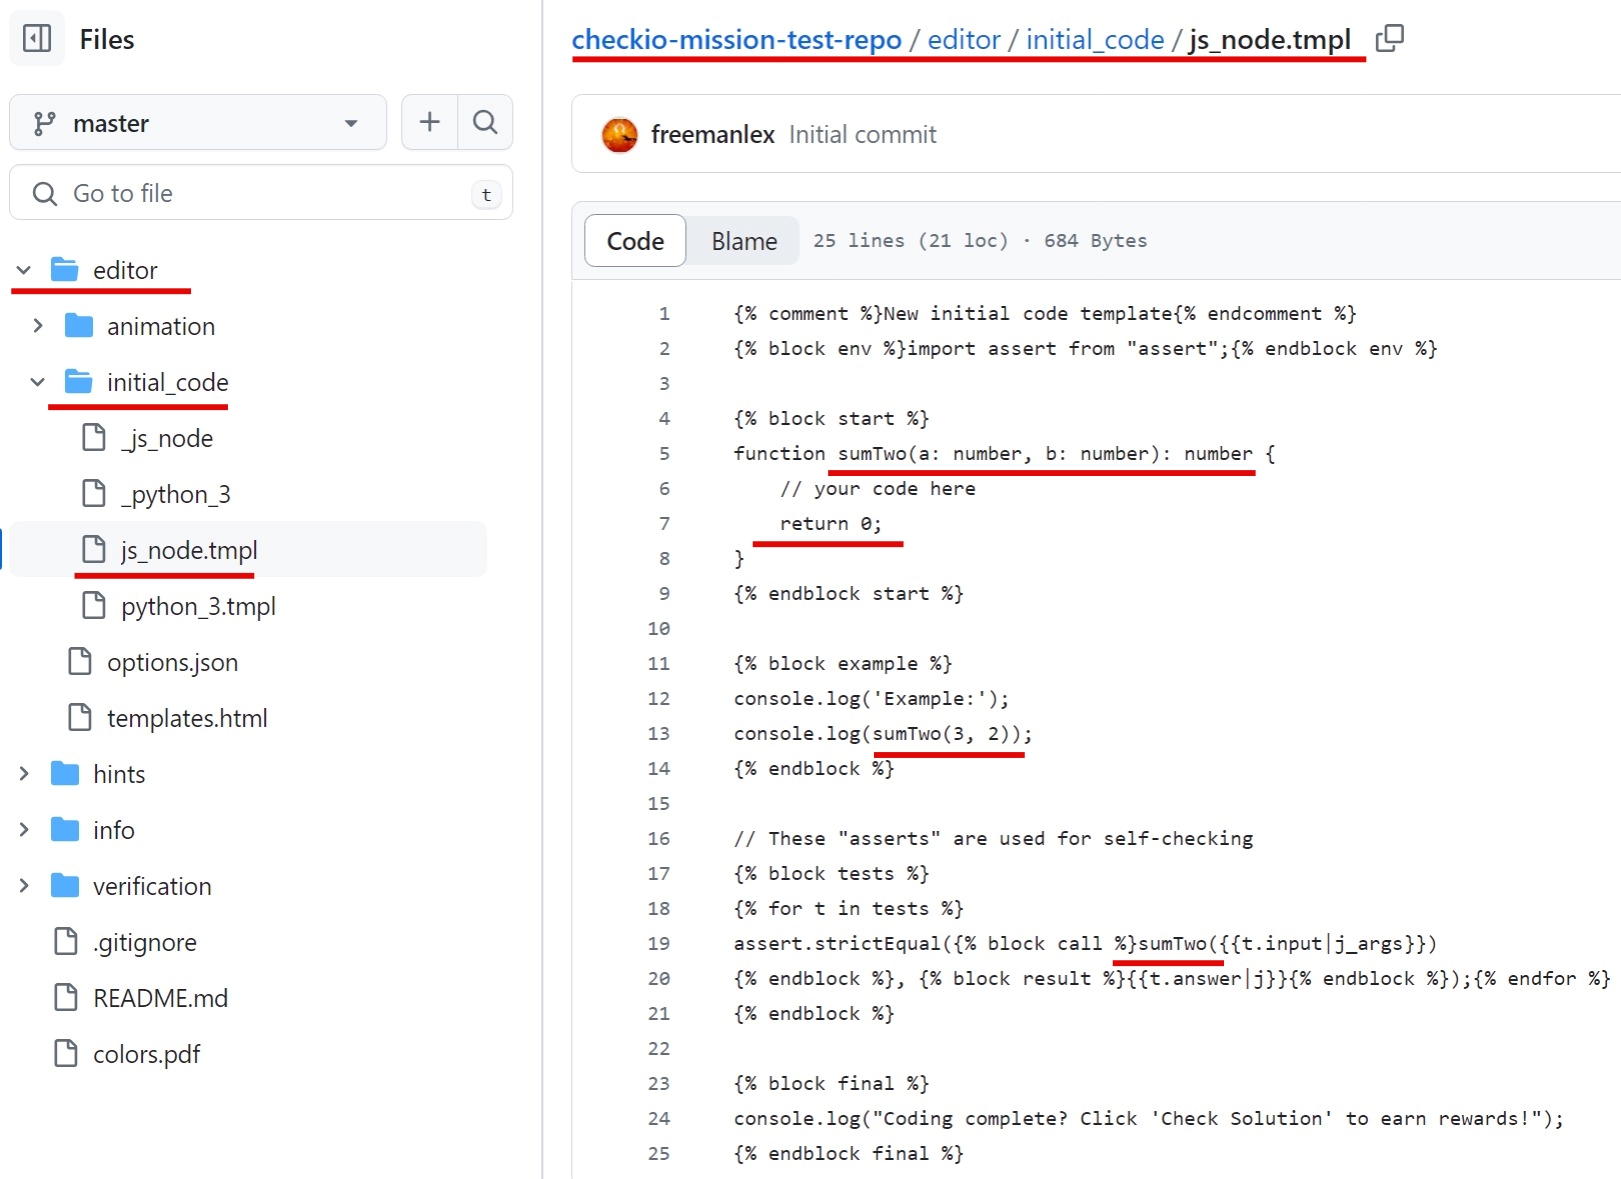Image resolution: width=1621 pixels, height=1179 pixels.
Task: Select the verification folder
Action: [152, 886]
